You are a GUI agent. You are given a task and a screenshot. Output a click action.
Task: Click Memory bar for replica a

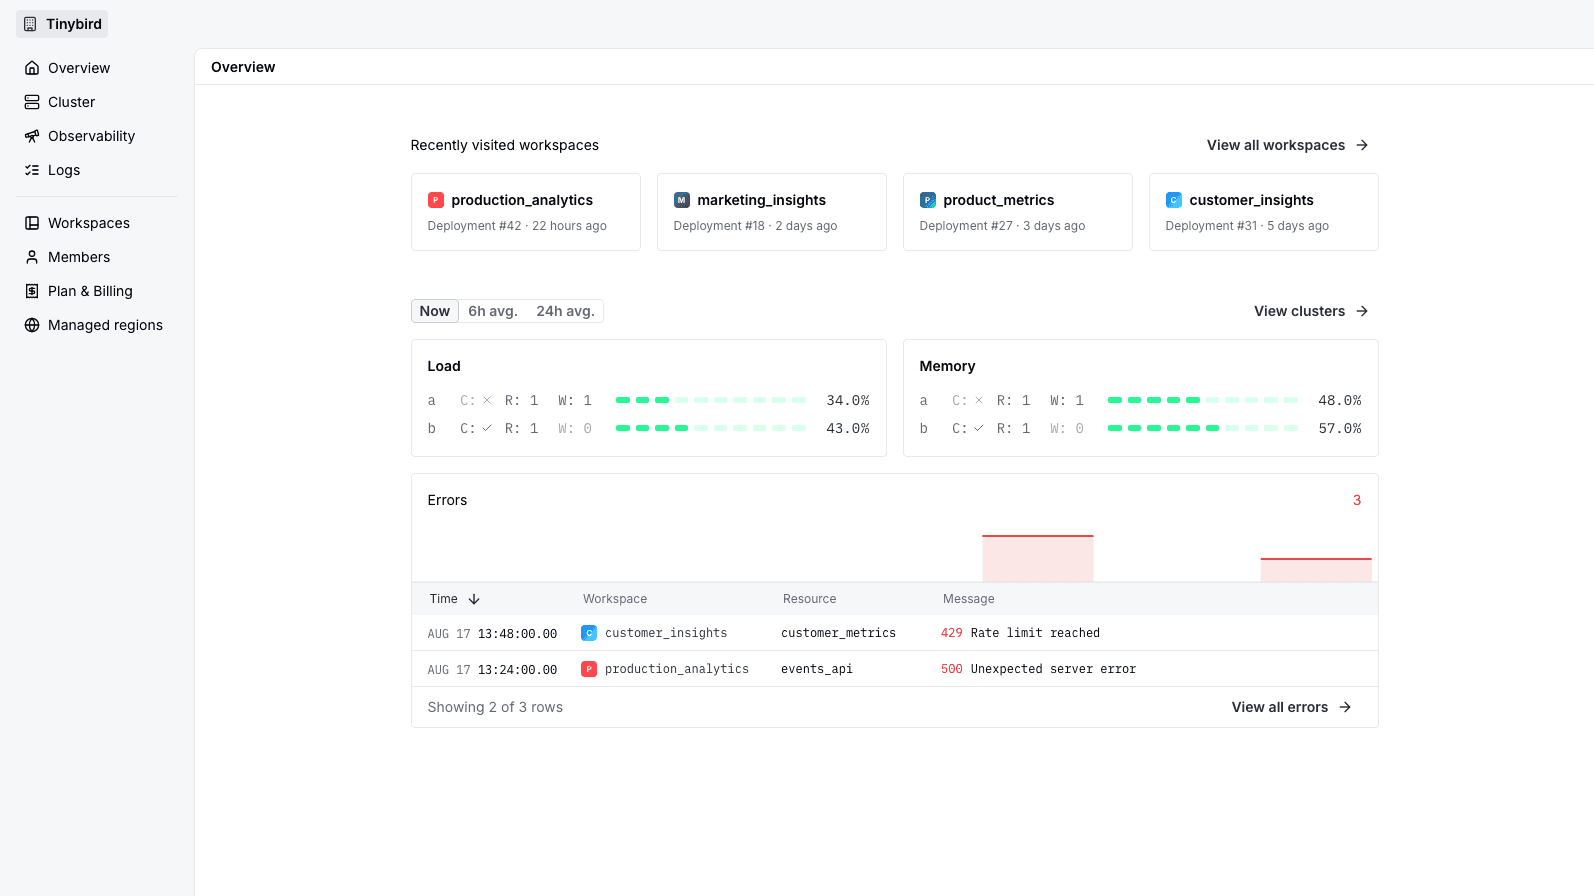(1203, 400)
